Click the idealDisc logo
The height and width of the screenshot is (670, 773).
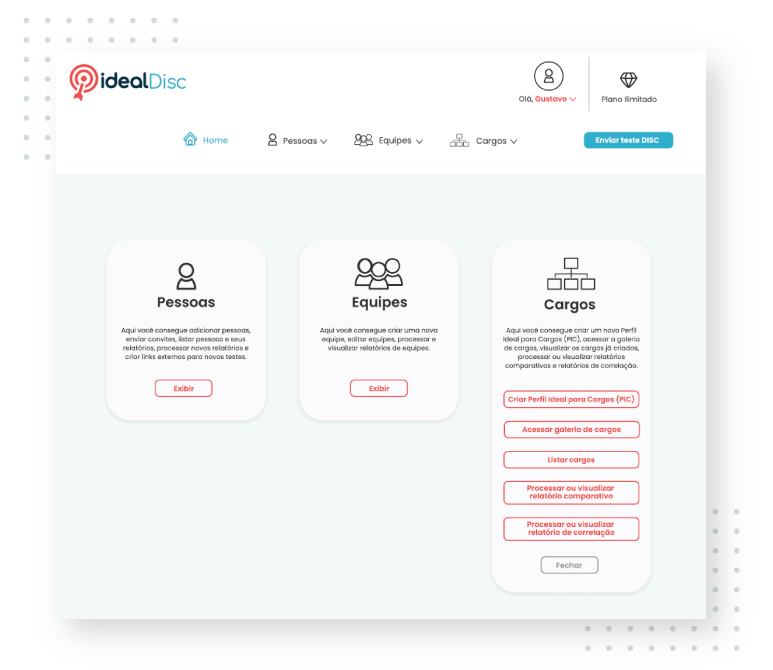click(128, 82)
